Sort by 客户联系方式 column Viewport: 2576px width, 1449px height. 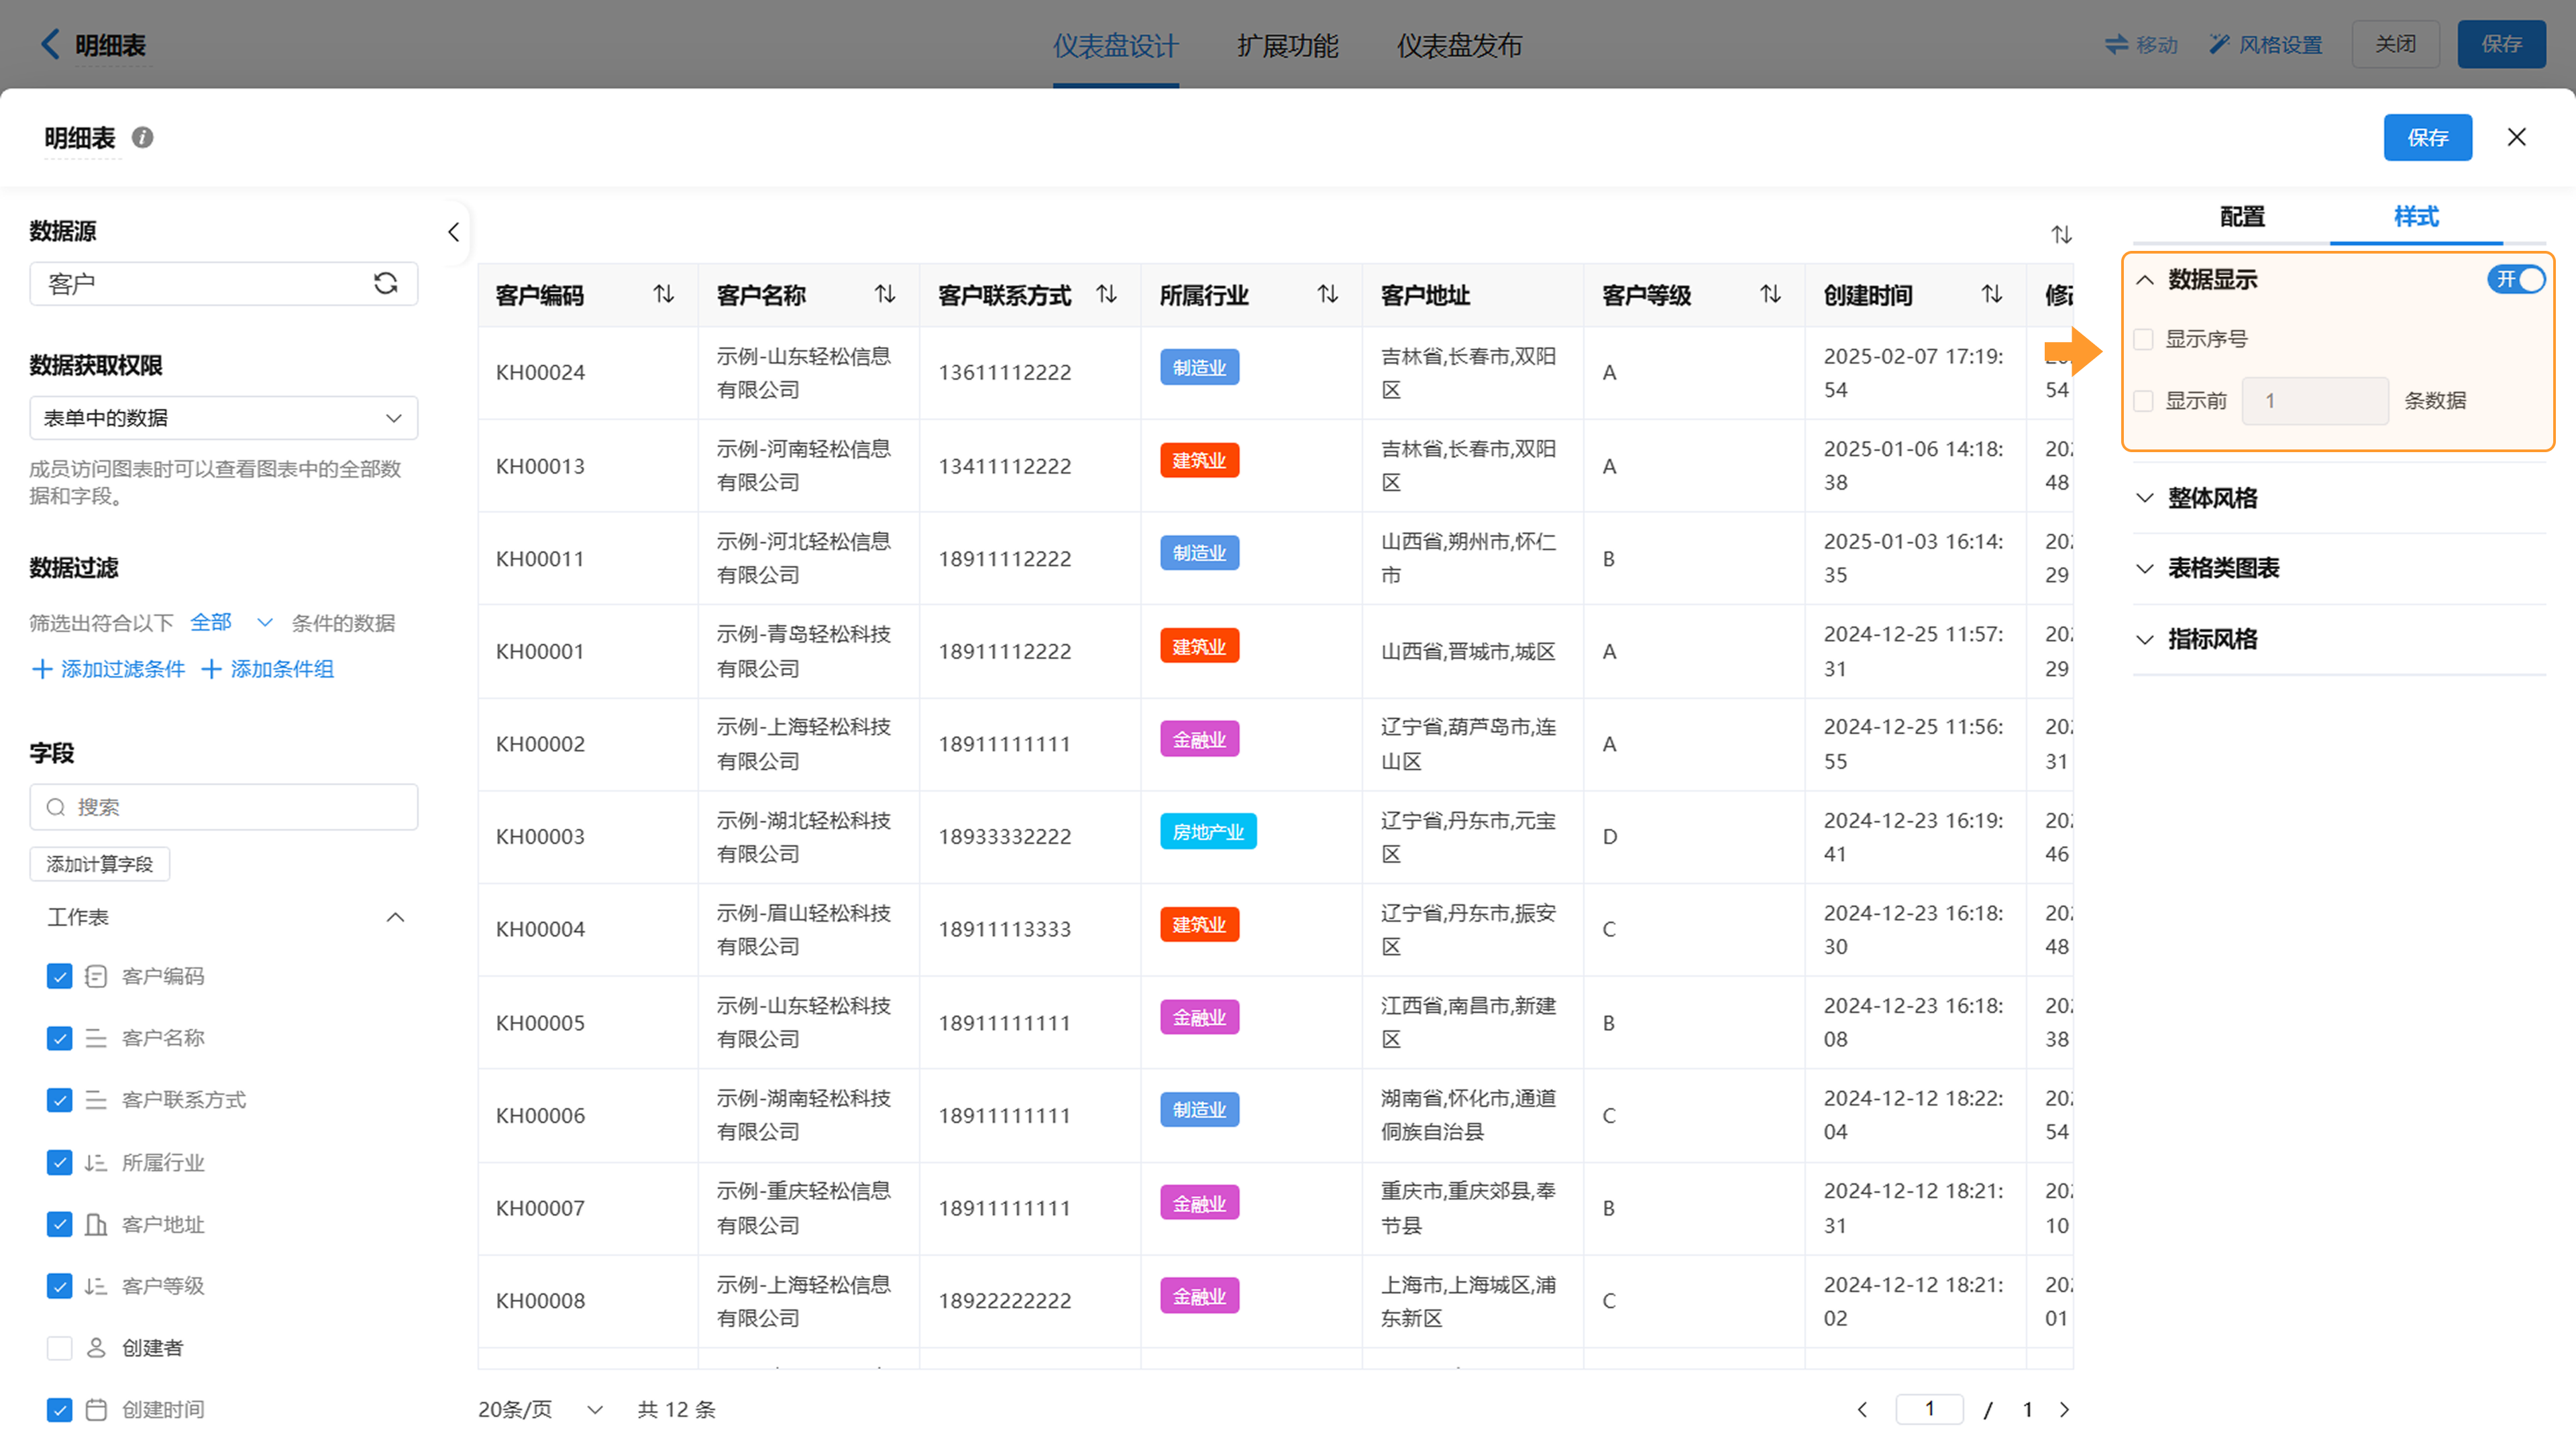pyautogui.click(x=1106, y=294)
